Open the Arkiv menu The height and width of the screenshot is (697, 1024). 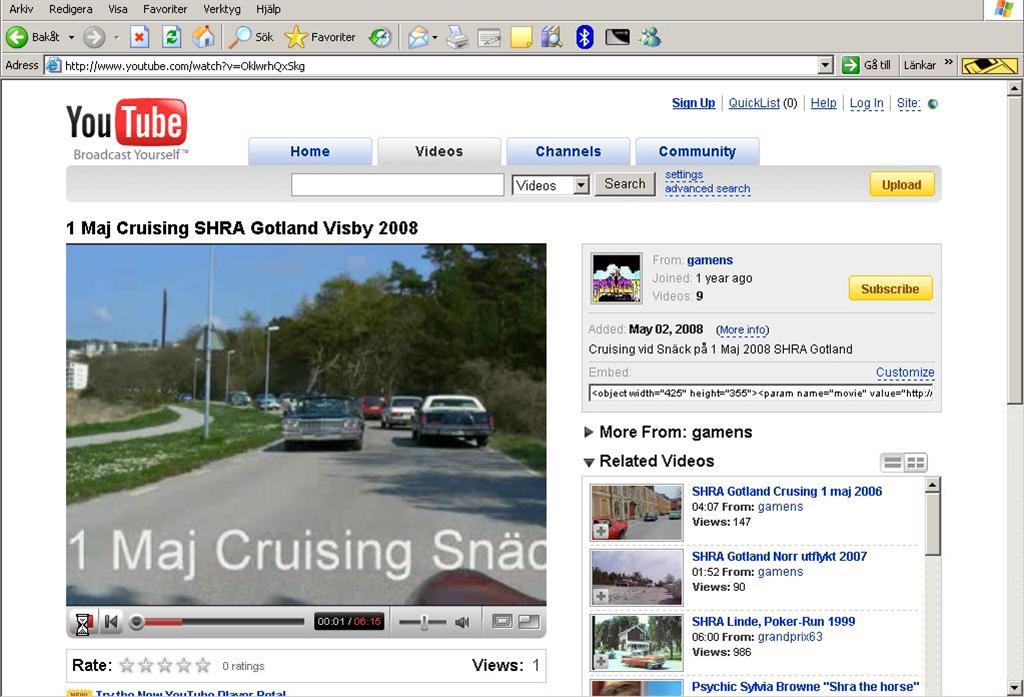click(21, 9)
